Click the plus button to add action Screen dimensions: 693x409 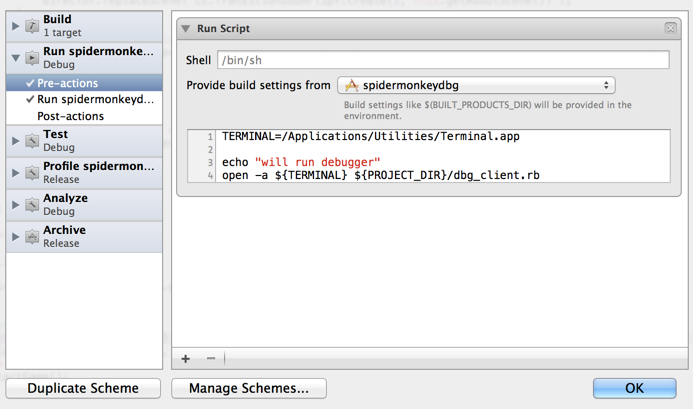coord(186,358)
